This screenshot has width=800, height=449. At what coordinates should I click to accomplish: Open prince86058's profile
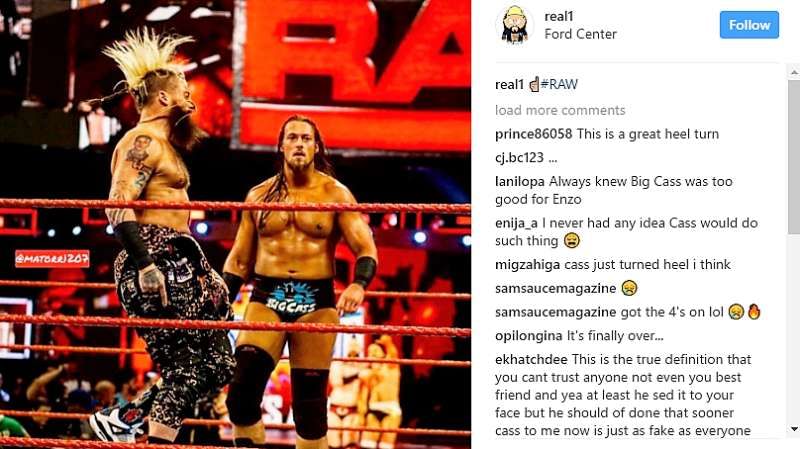533,134
